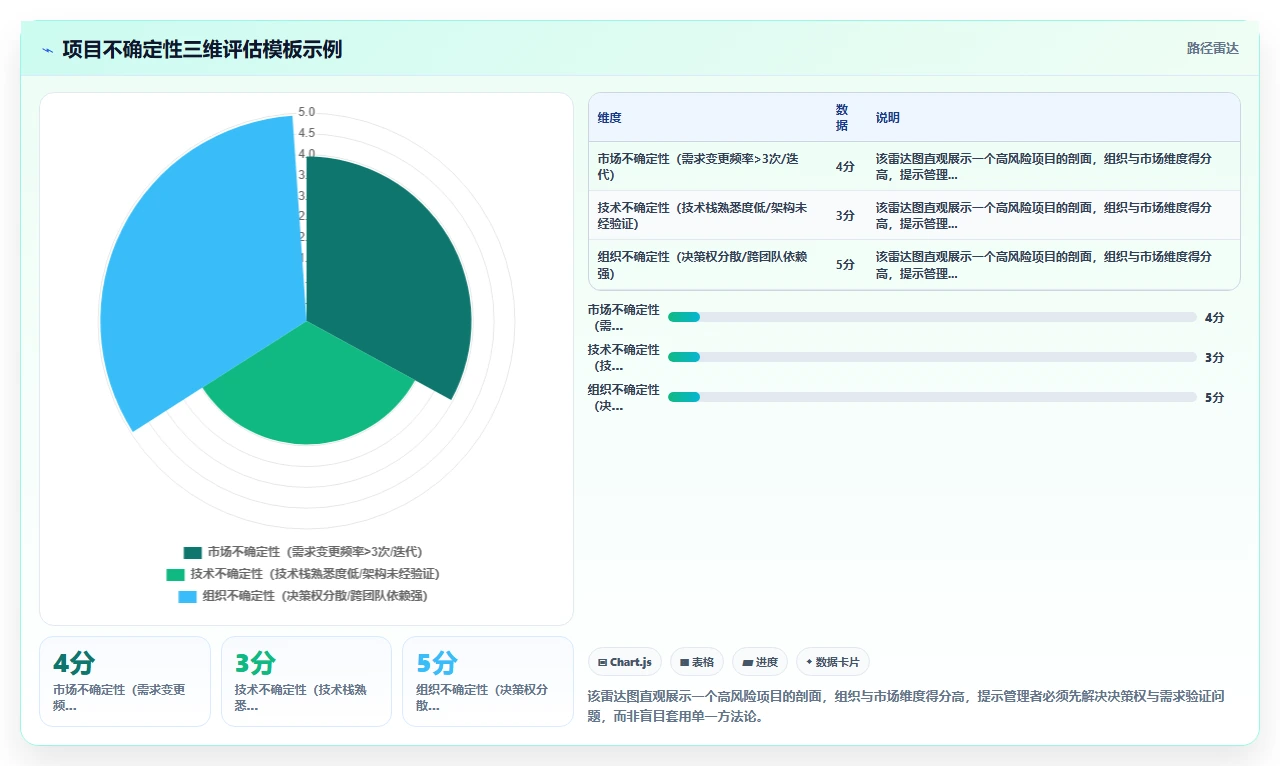Click the icon inside the 表格 tag
Screen dimensions: 1280x766
684,662
